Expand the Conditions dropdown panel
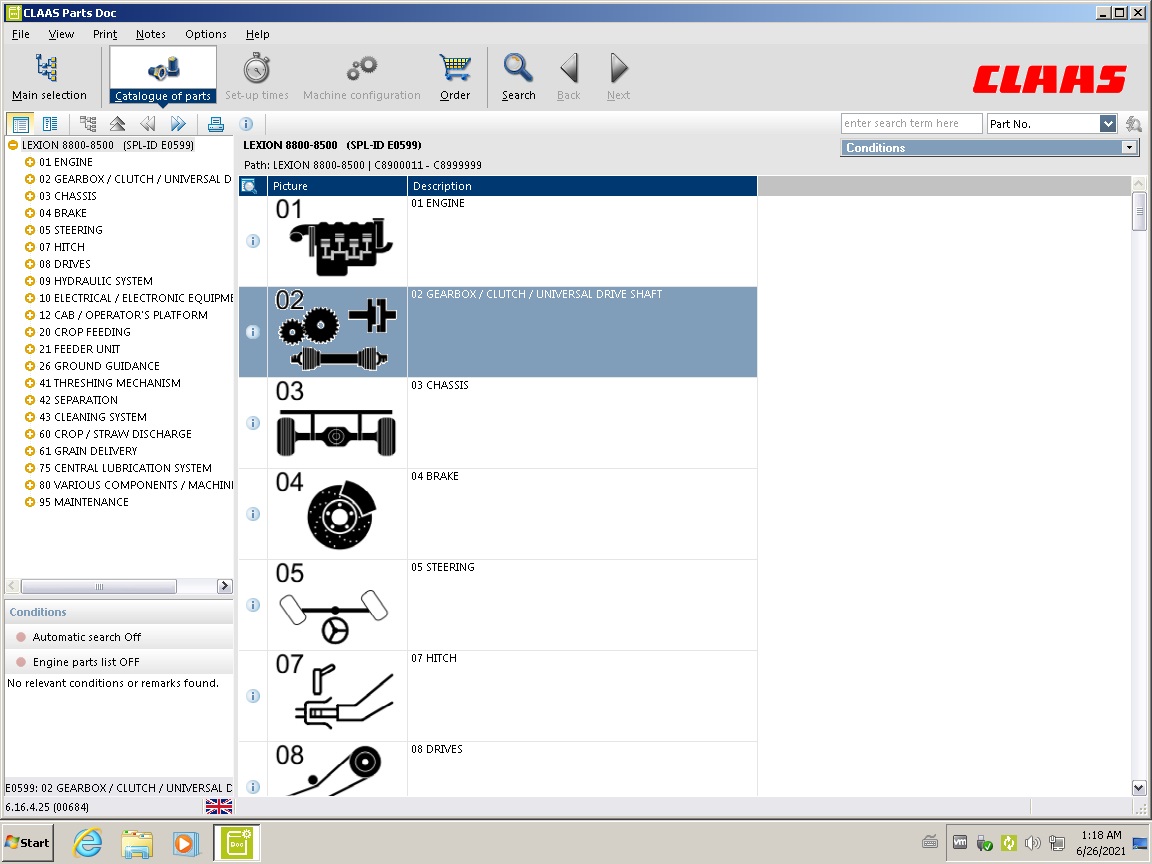The image size is (1152, 864). [1129, 148]
